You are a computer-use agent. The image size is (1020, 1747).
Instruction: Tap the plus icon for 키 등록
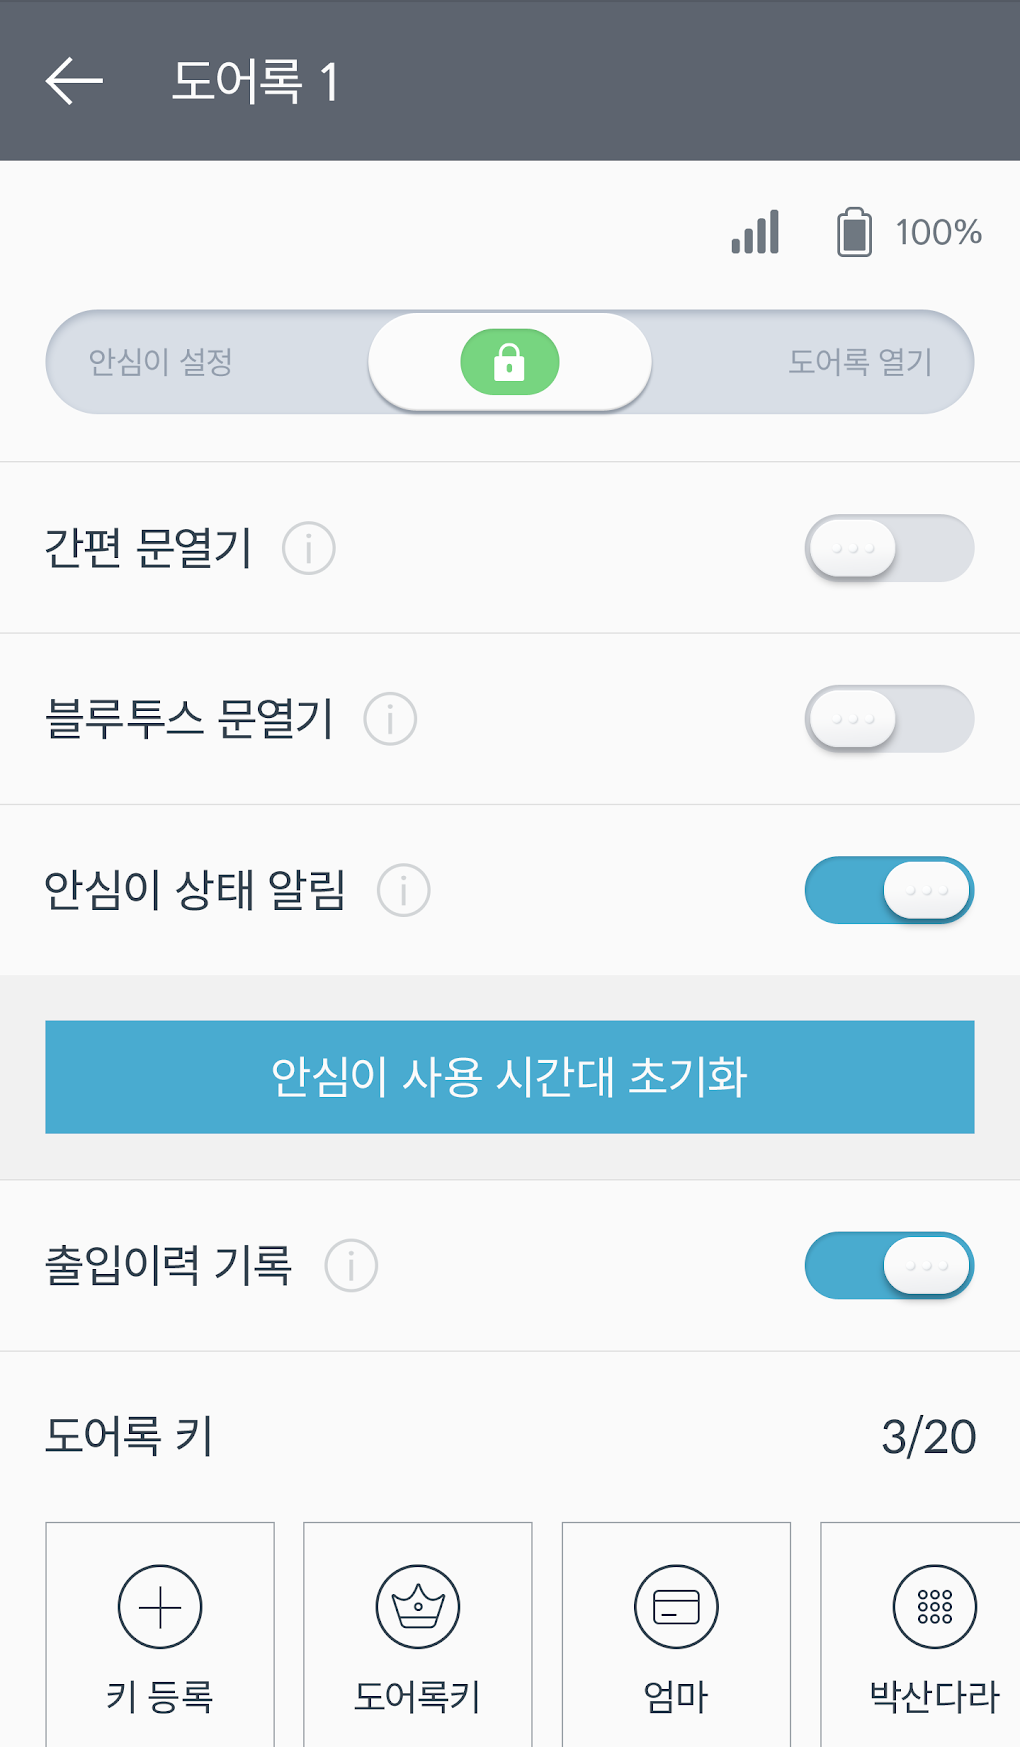160,1607
